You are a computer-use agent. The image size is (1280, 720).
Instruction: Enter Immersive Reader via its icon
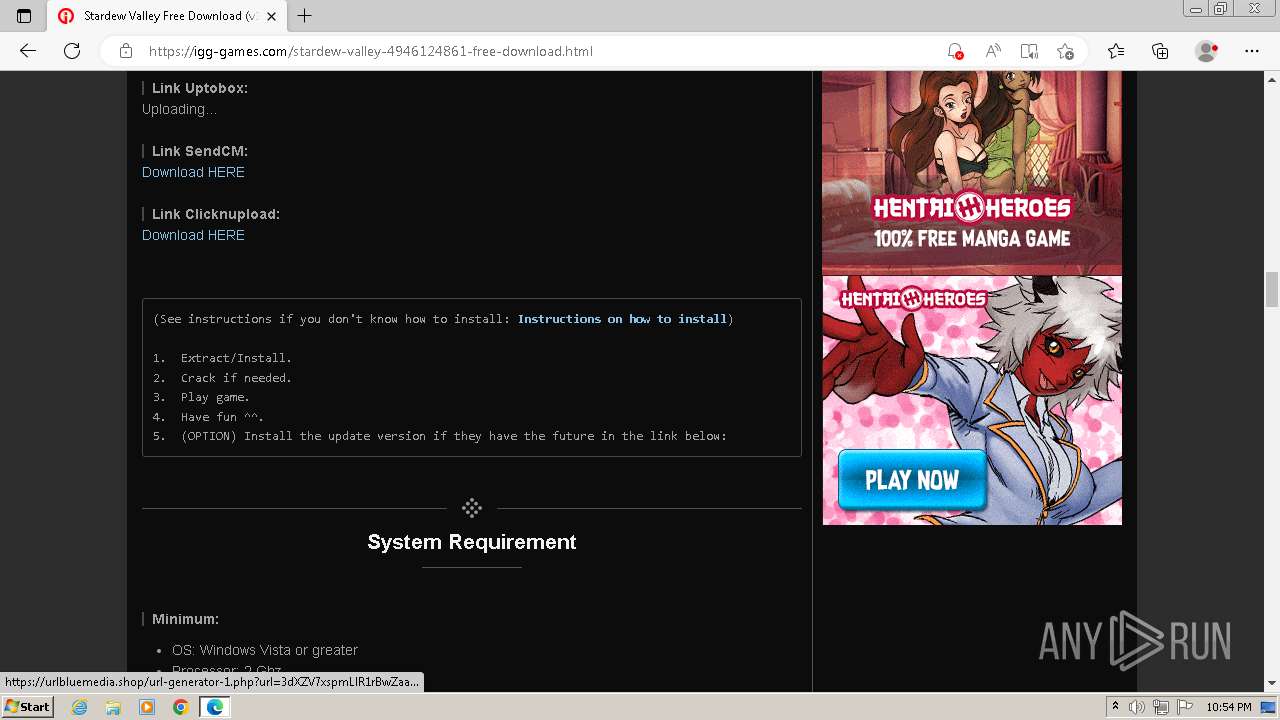(1029, 51)
